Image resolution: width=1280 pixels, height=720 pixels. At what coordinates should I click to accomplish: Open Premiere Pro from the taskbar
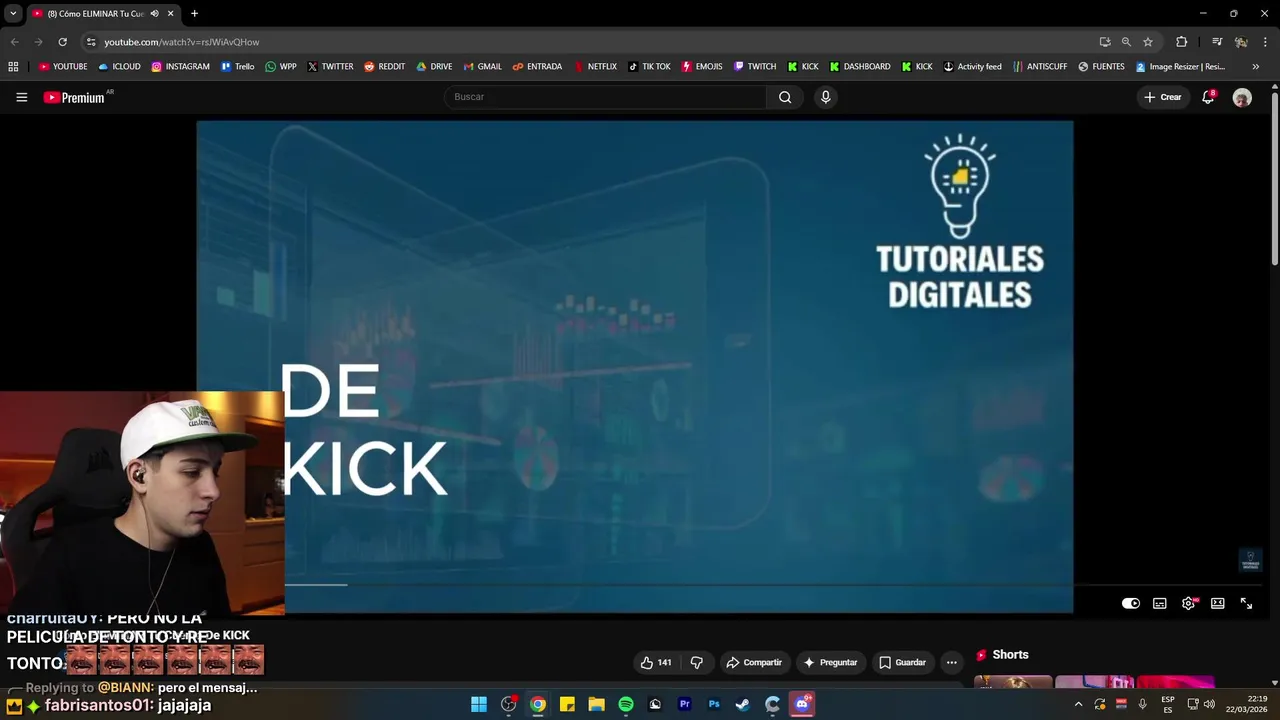click(685, 704)
